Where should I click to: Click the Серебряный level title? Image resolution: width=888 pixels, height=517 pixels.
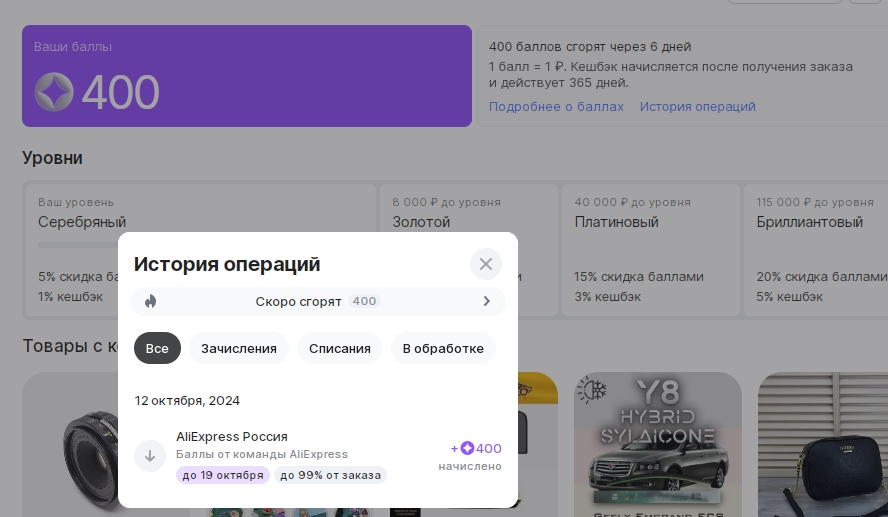[82, 222]
